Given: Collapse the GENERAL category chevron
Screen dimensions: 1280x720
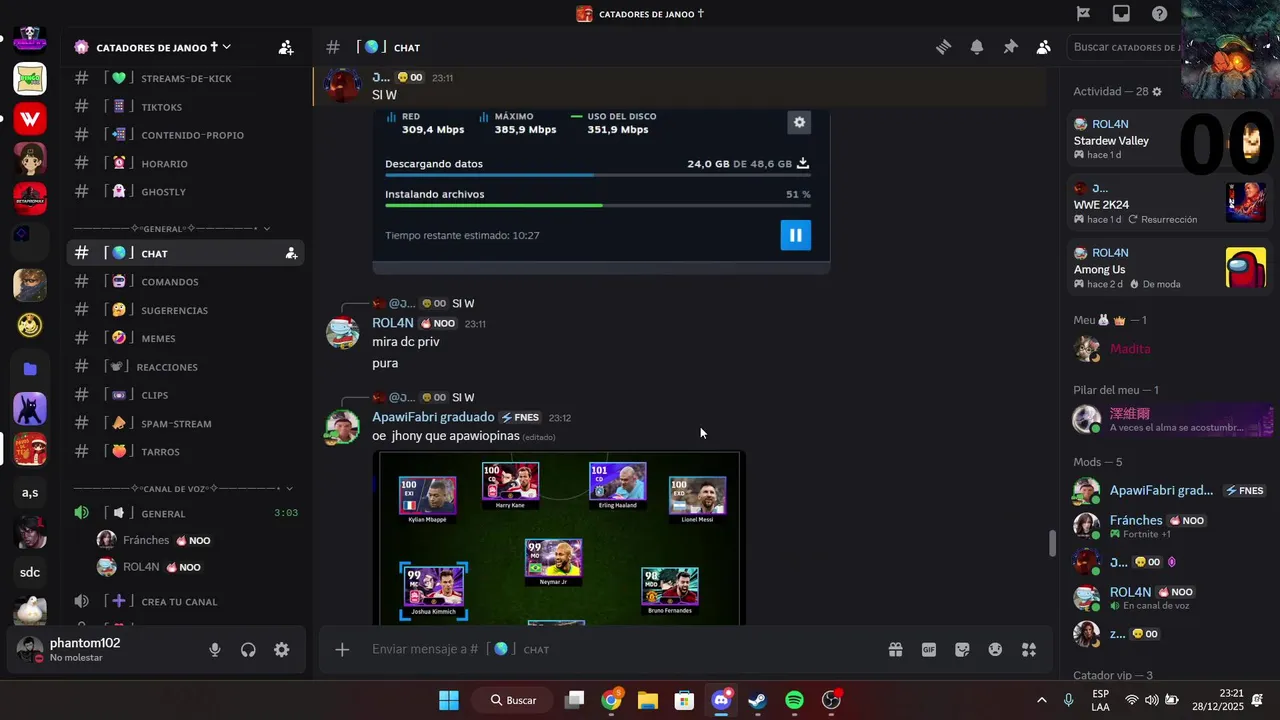Looking at the screenshot, I should tap(266, 229).
